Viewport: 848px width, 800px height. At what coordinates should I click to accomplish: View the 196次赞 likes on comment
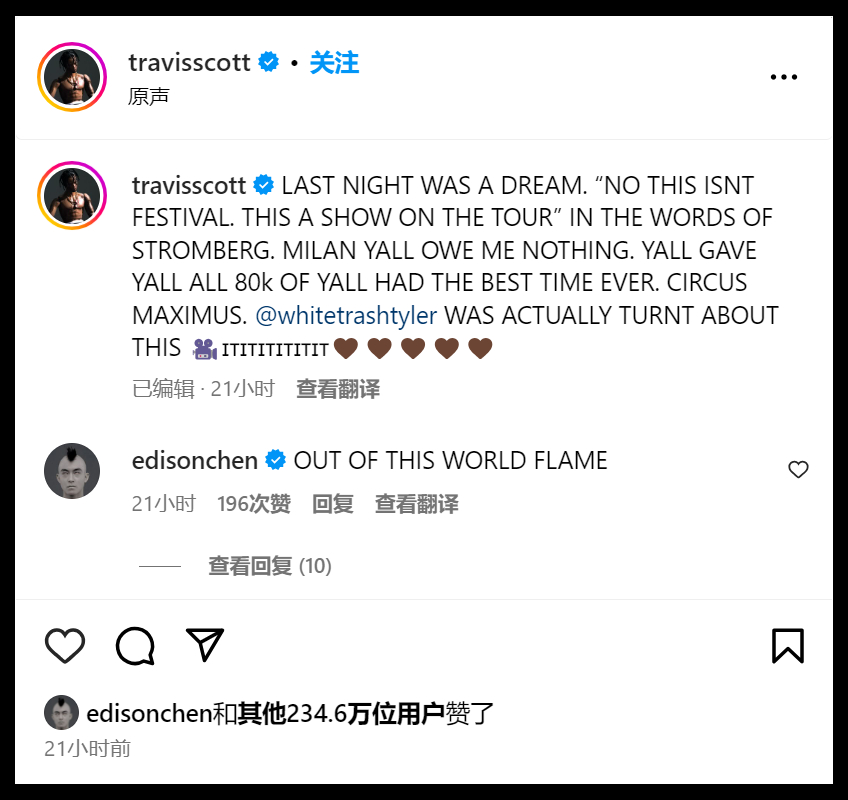click(254, 504)
